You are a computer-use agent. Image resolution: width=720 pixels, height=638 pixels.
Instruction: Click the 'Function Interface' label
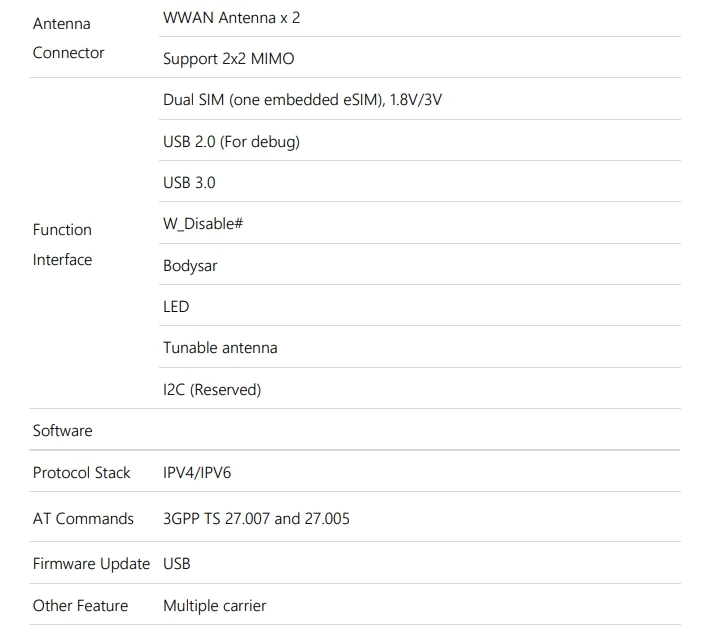tap(62, 244)
